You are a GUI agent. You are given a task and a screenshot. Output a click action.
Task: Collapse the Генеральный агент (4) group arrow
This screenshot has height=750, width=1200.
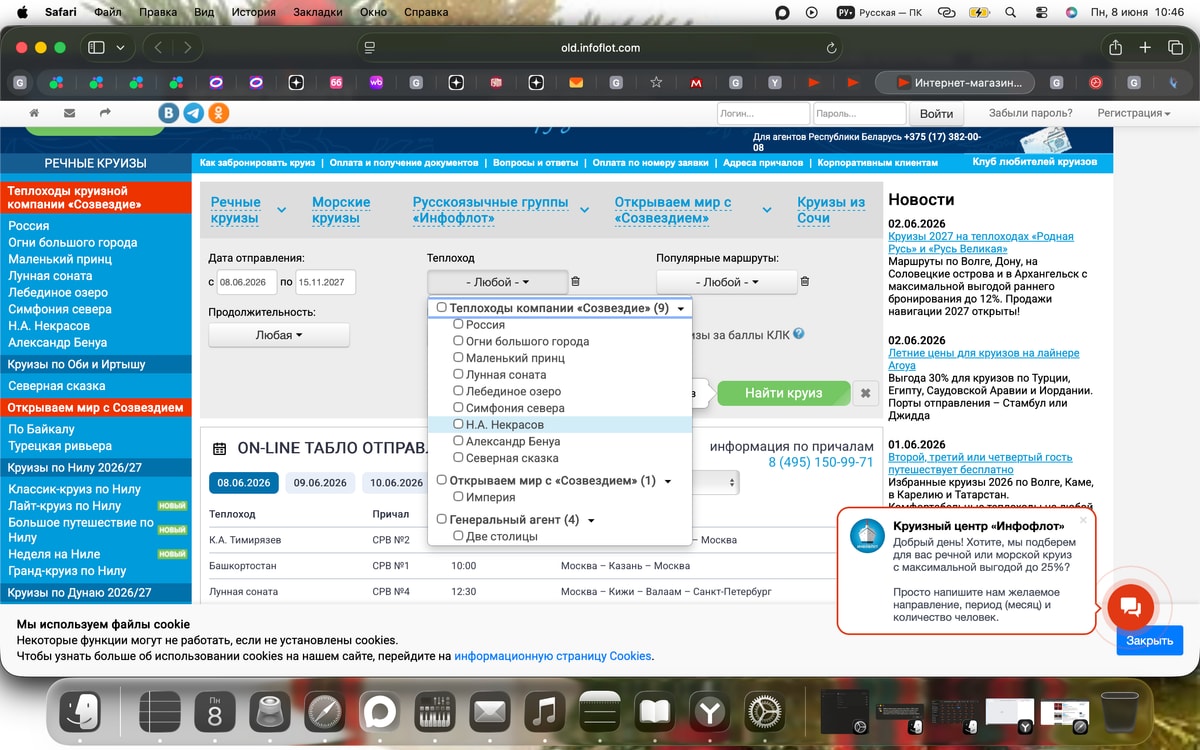point(591,521)
